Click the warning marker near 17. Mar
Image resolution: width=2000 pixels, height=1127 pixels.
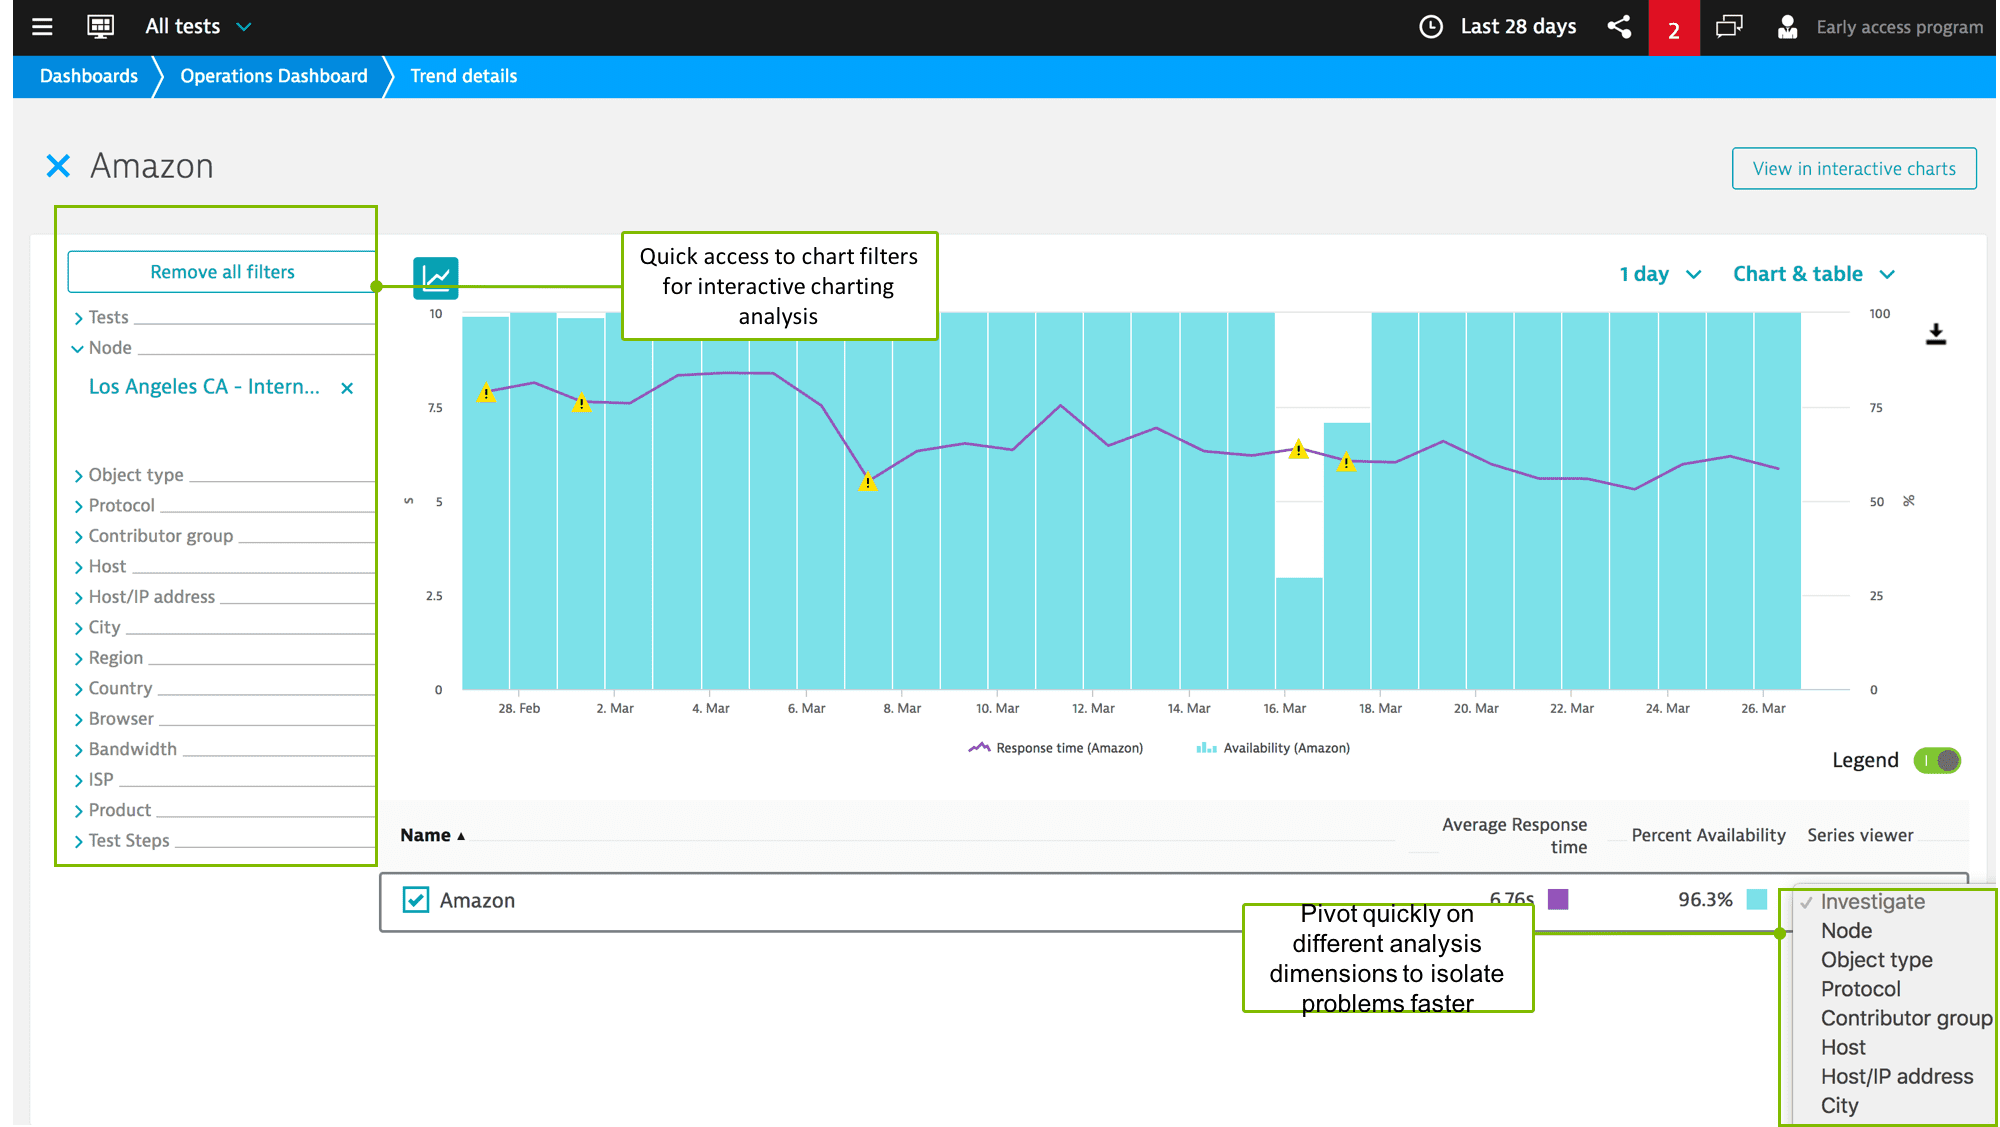(1346, 461)
